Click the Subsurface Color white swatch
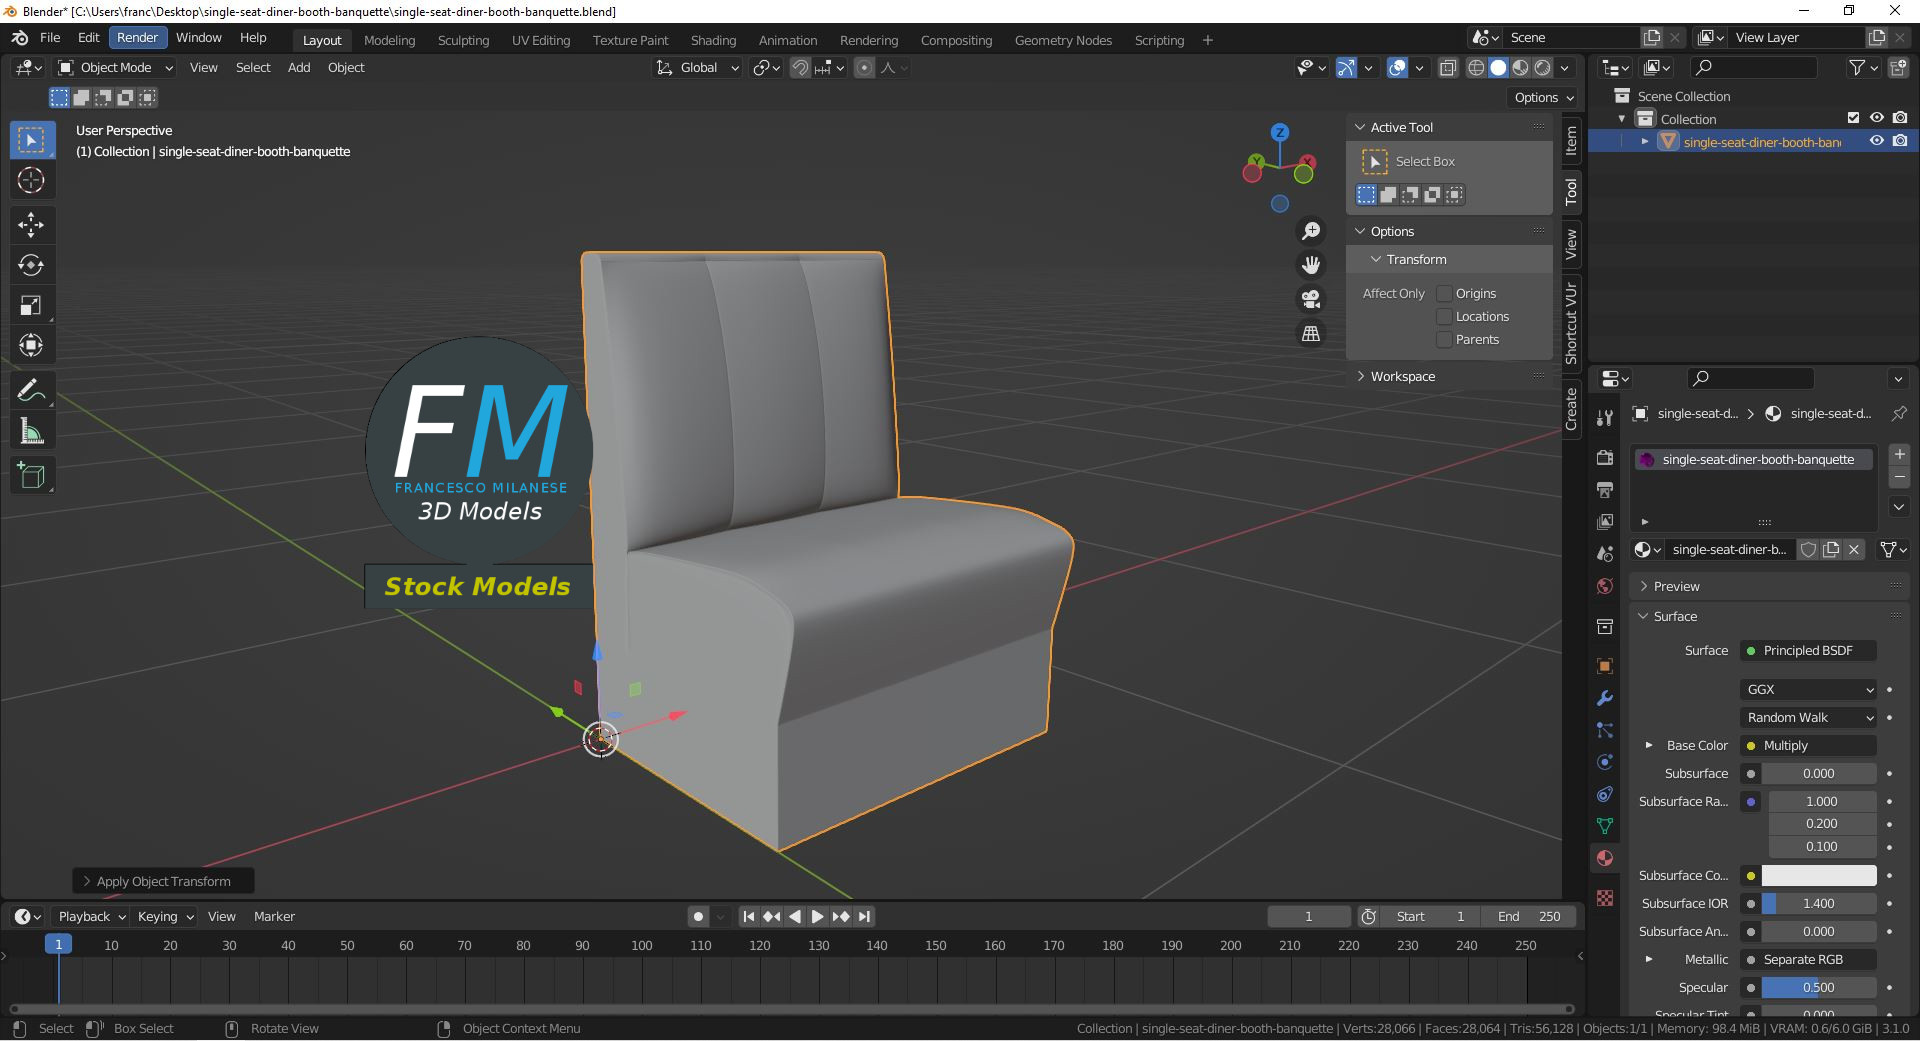1920x1041 pixels. (x=1818, y=876)
